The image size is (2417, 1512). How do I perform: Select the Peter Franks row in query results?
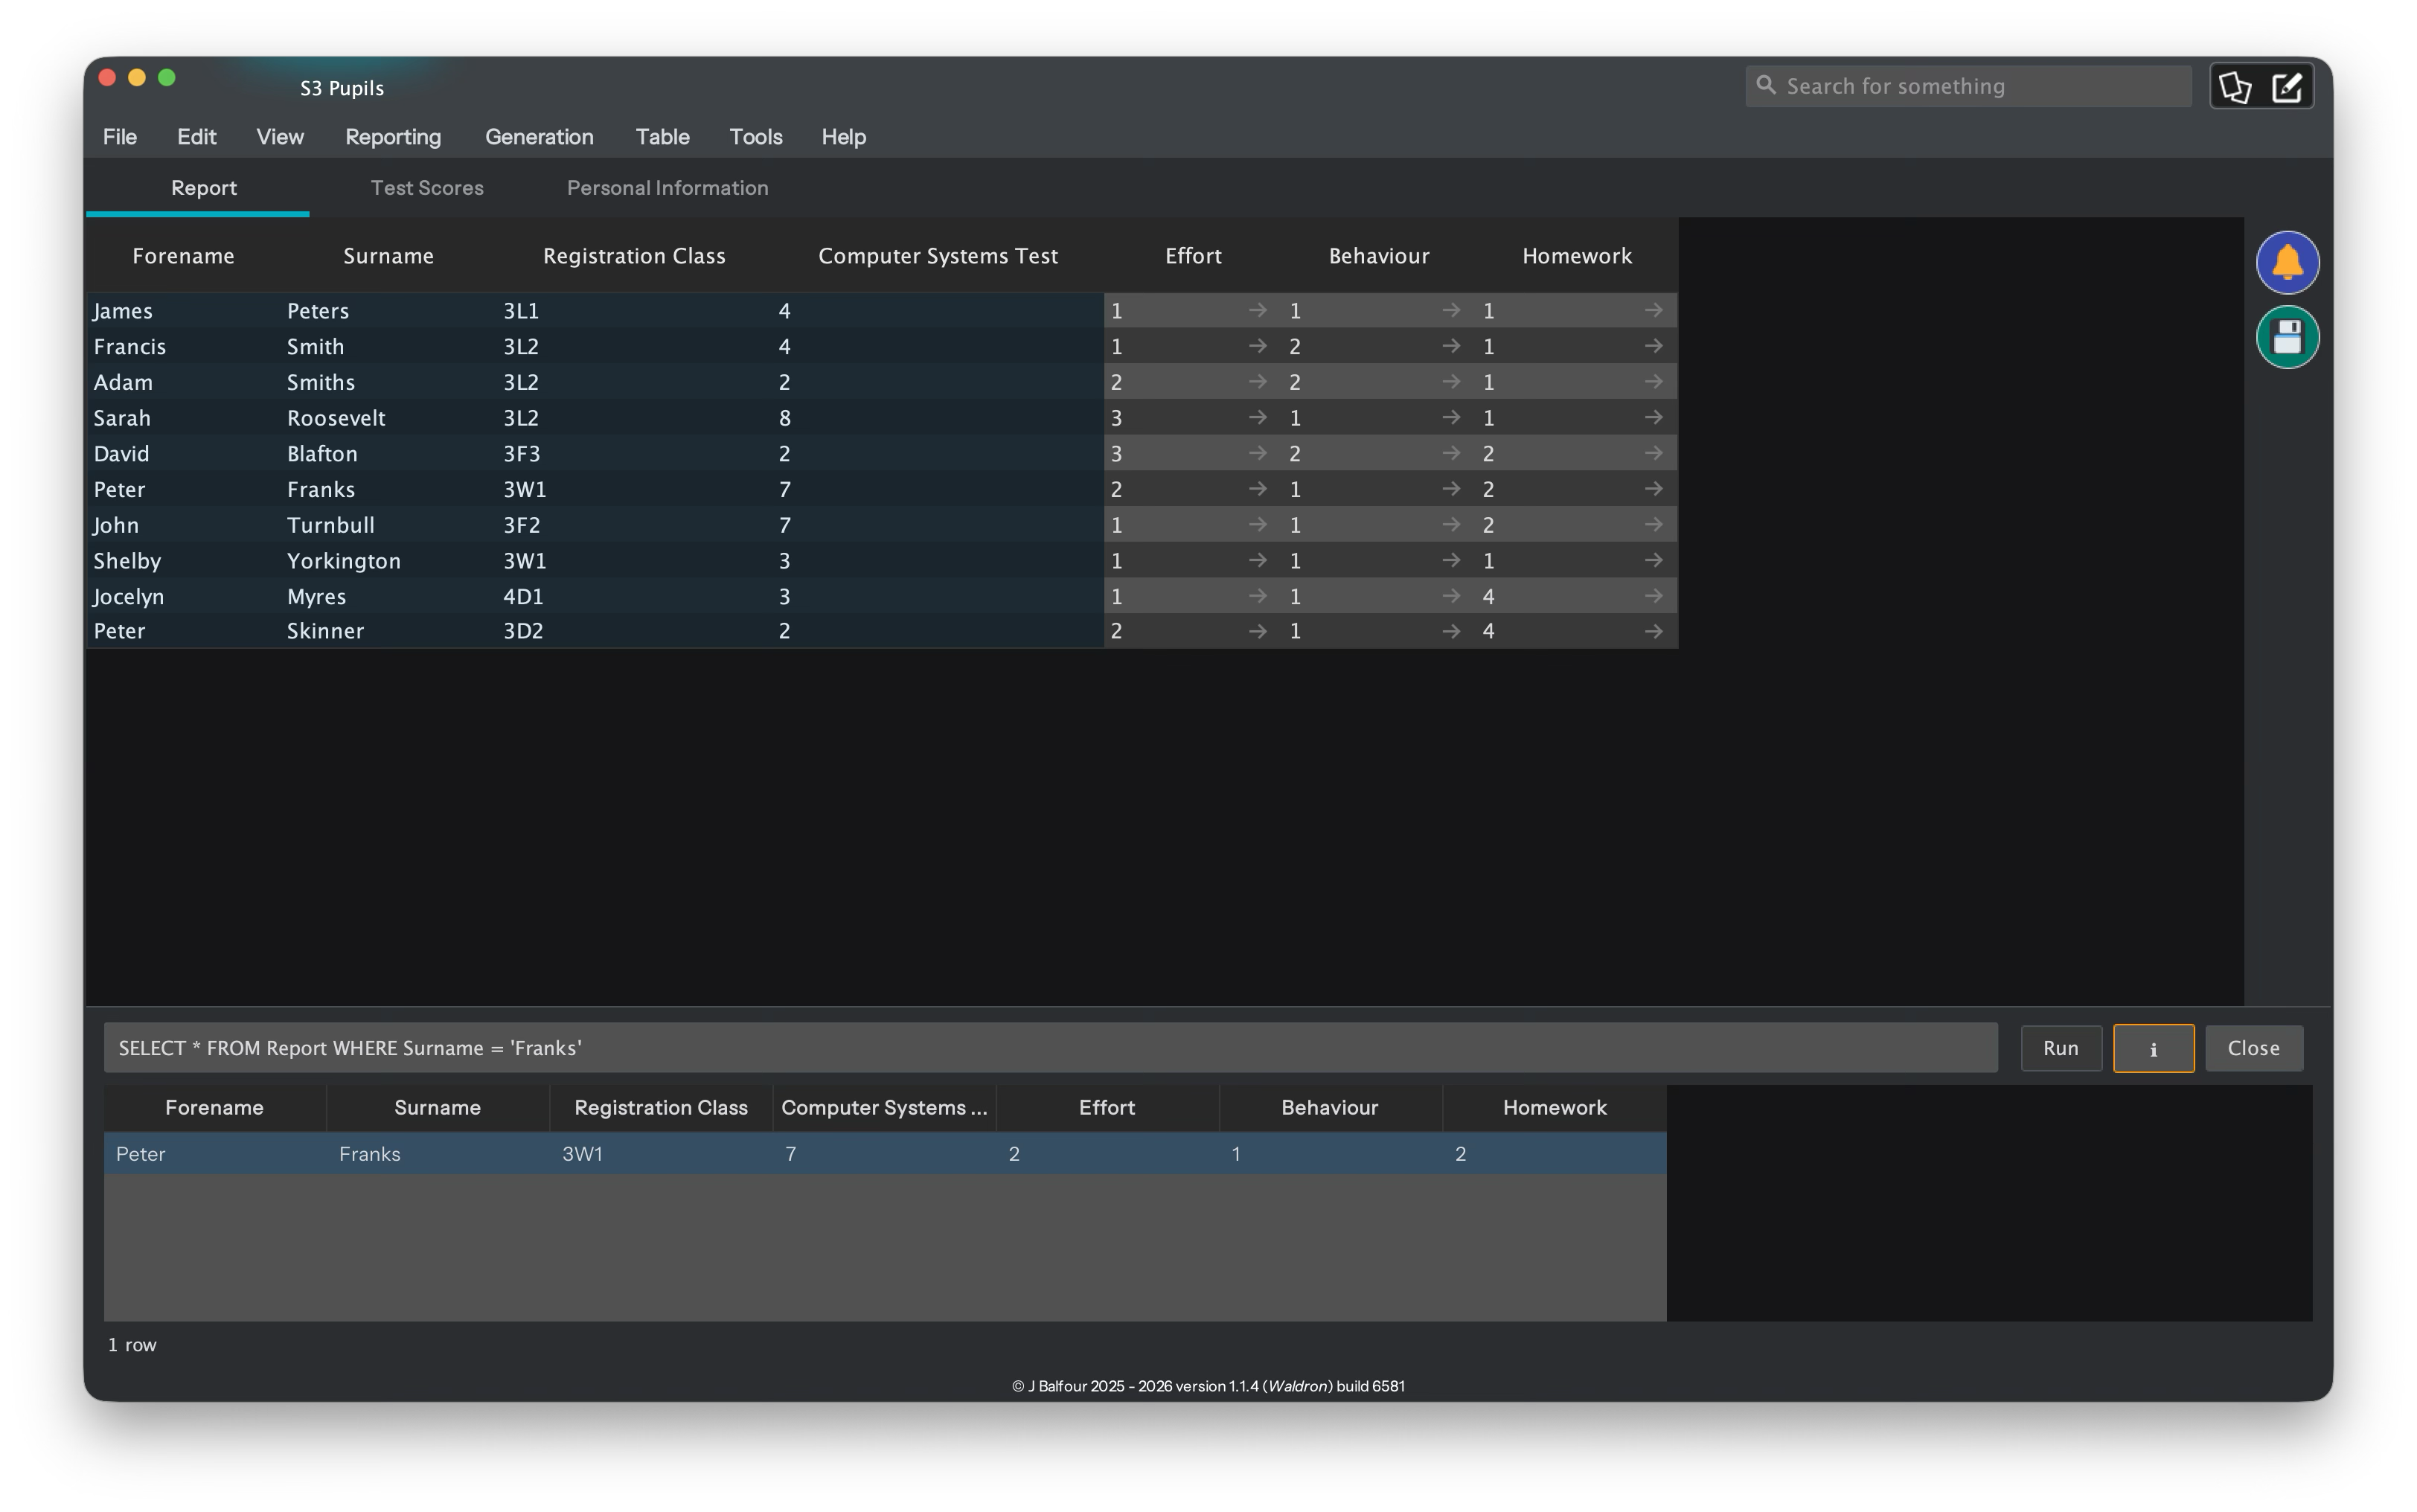pos(885,1154)
